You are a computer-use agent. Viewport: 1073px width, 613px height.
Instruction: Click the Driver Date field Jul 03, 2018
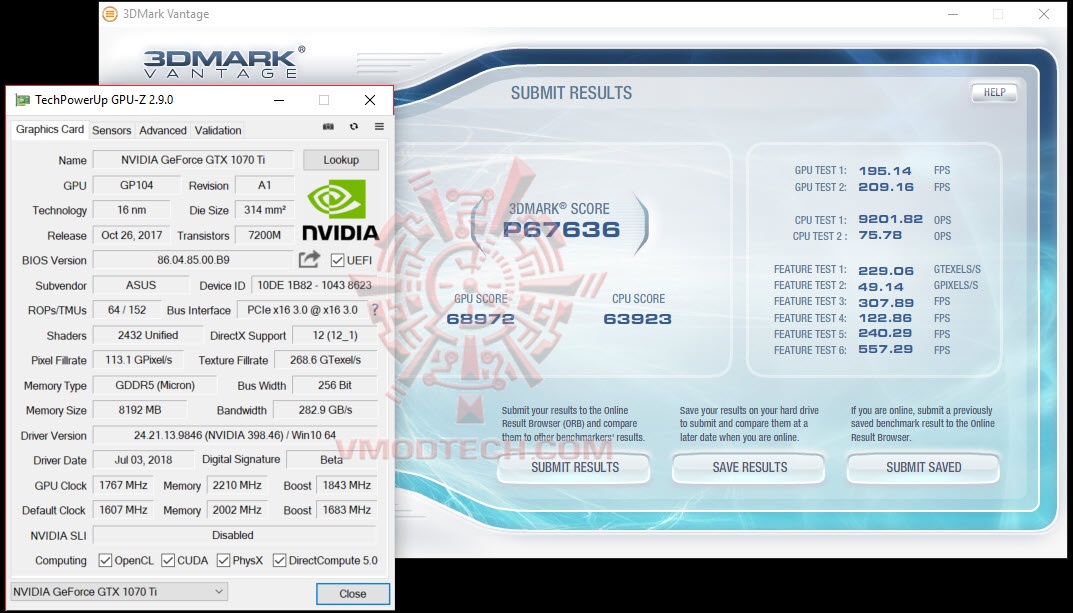pos(143,460)
